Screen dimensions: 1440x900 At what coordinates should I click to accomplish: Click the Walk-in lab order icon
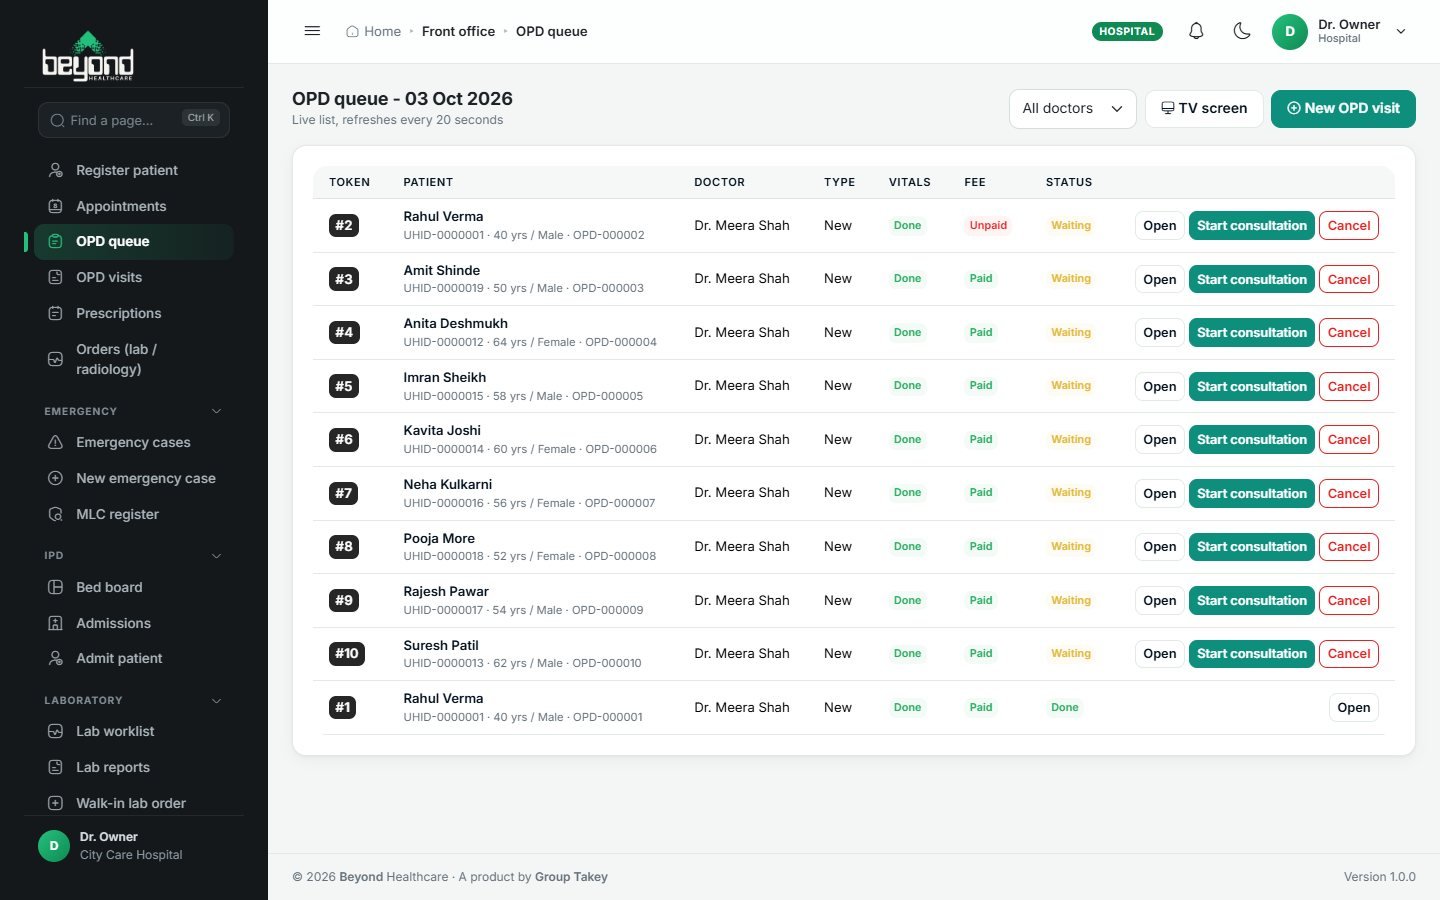[x=56, y=803]
